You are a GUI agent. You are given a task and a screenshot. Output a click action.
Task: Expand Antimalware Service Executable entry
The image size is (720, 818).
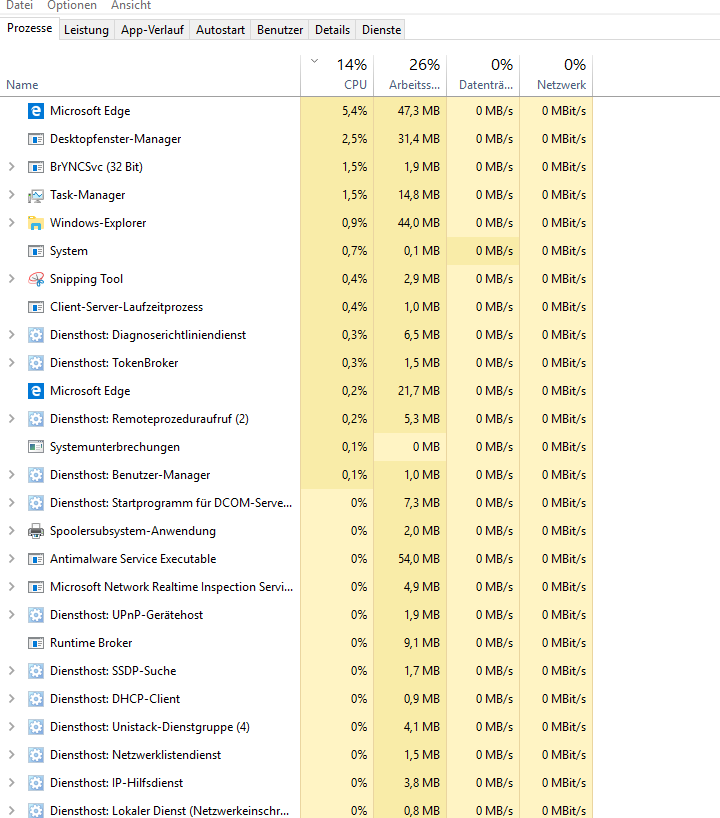click(x=11, y=559)
